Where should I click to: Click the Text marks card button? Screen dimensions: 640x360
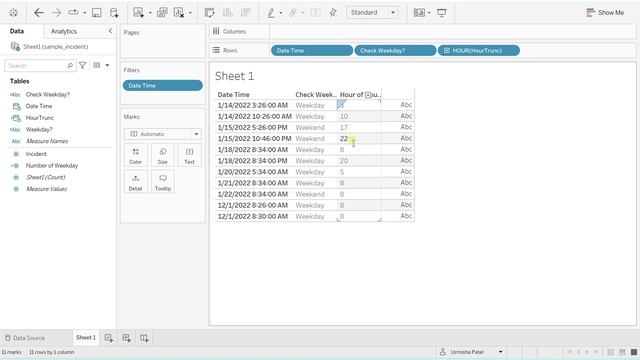point(189,156)
